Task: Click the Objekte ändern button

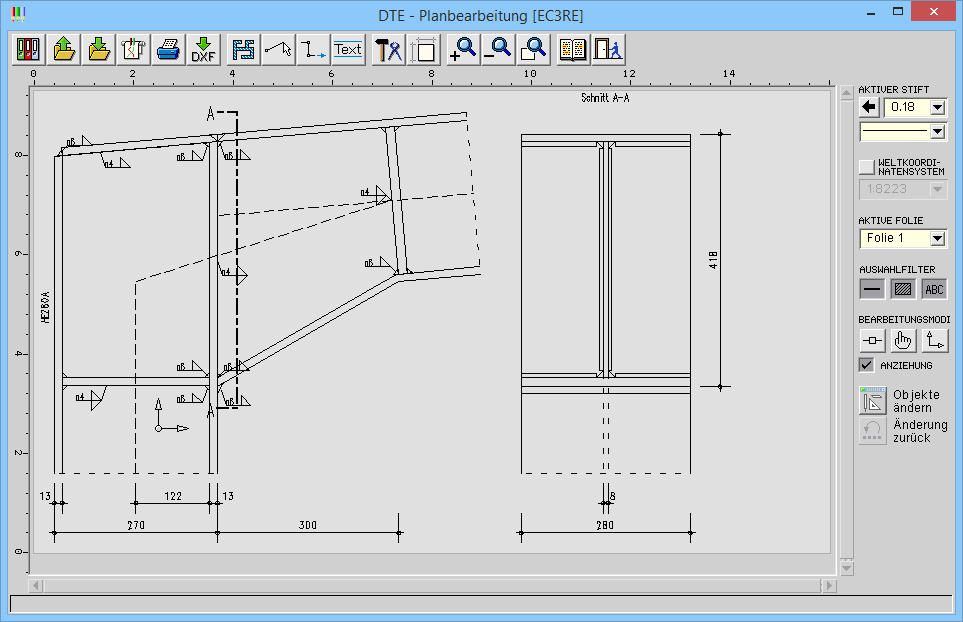Action: 873,401
